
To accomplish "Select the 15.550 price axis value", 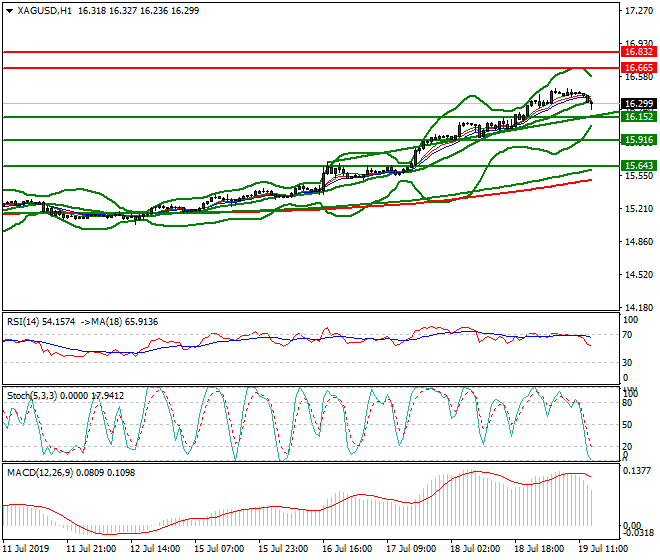I will pyautogui.click(x=639, y=176).
